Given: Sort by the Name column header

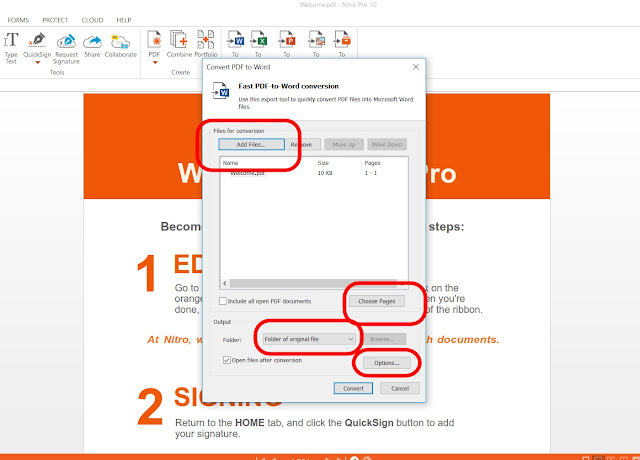Looking at the screenshot, I should coord(231,163).
